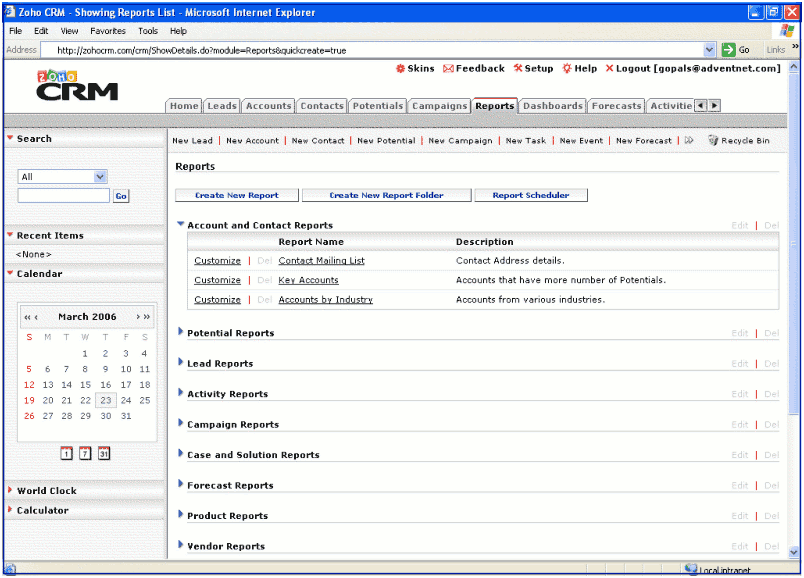Go to previous month in calendar
Screen dimensions: 804x578
[x=36, y=317]
